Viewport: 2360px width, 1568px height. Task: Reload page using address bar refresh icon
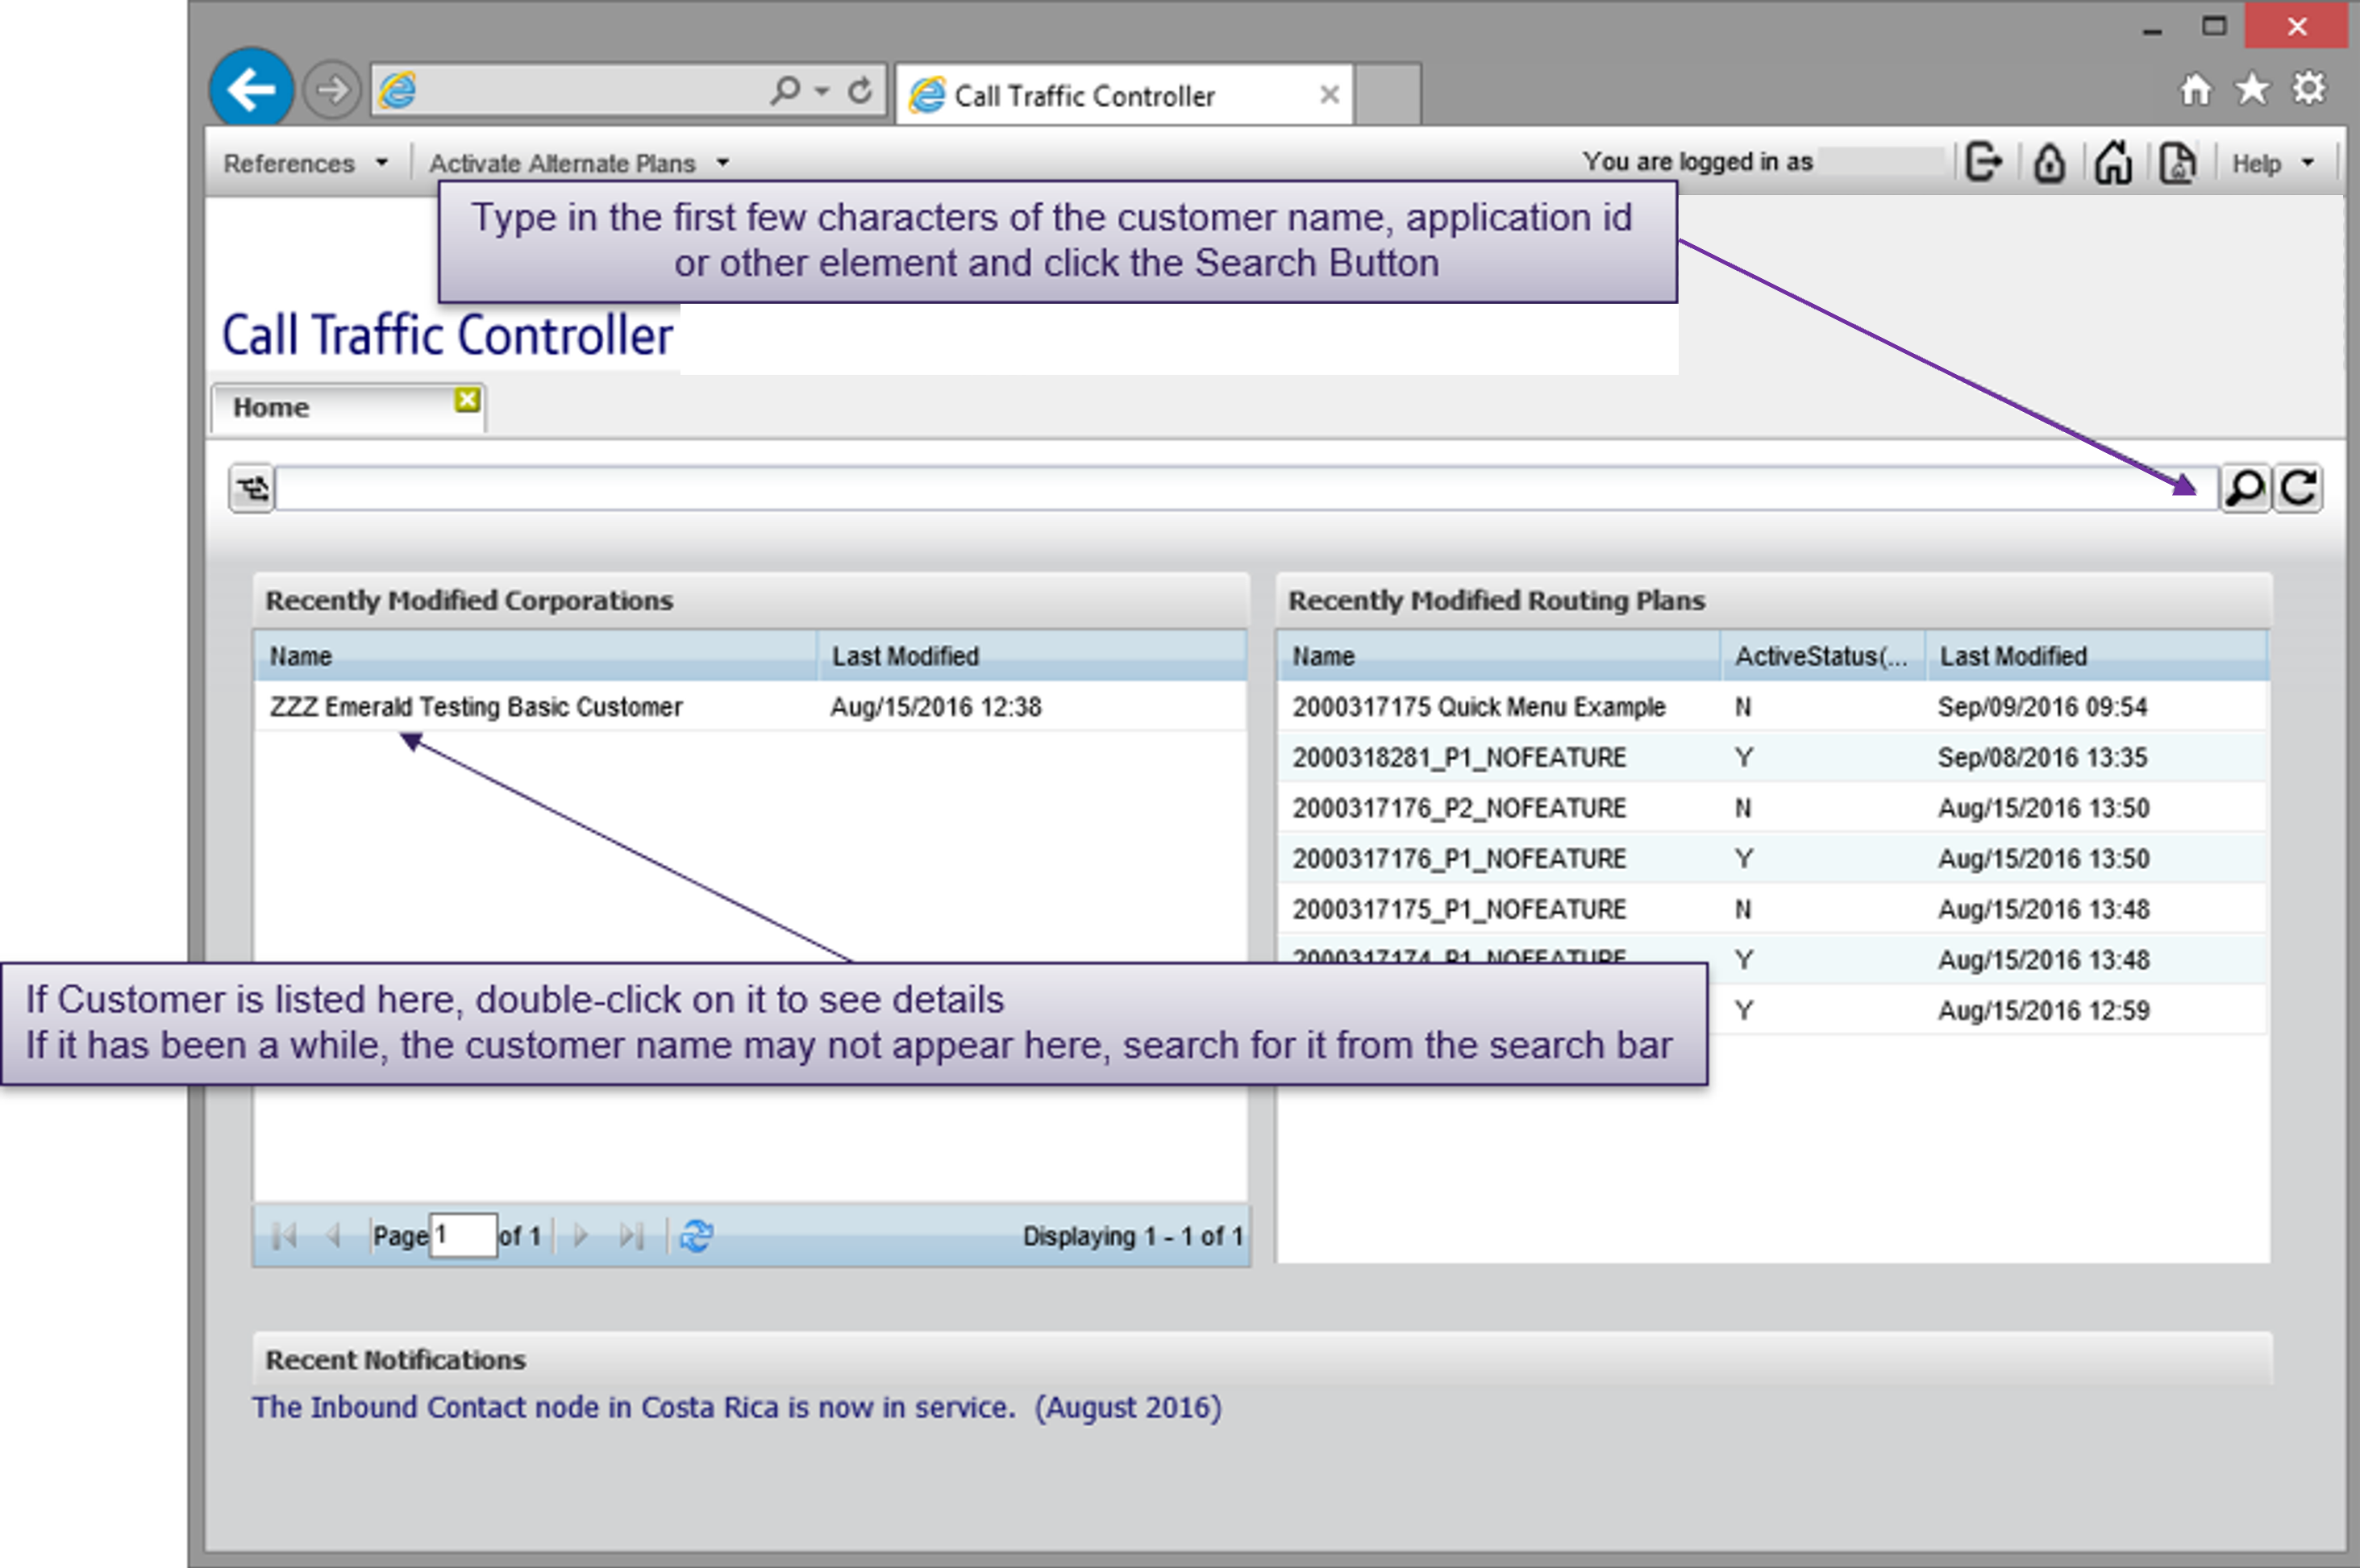[860, 91]
